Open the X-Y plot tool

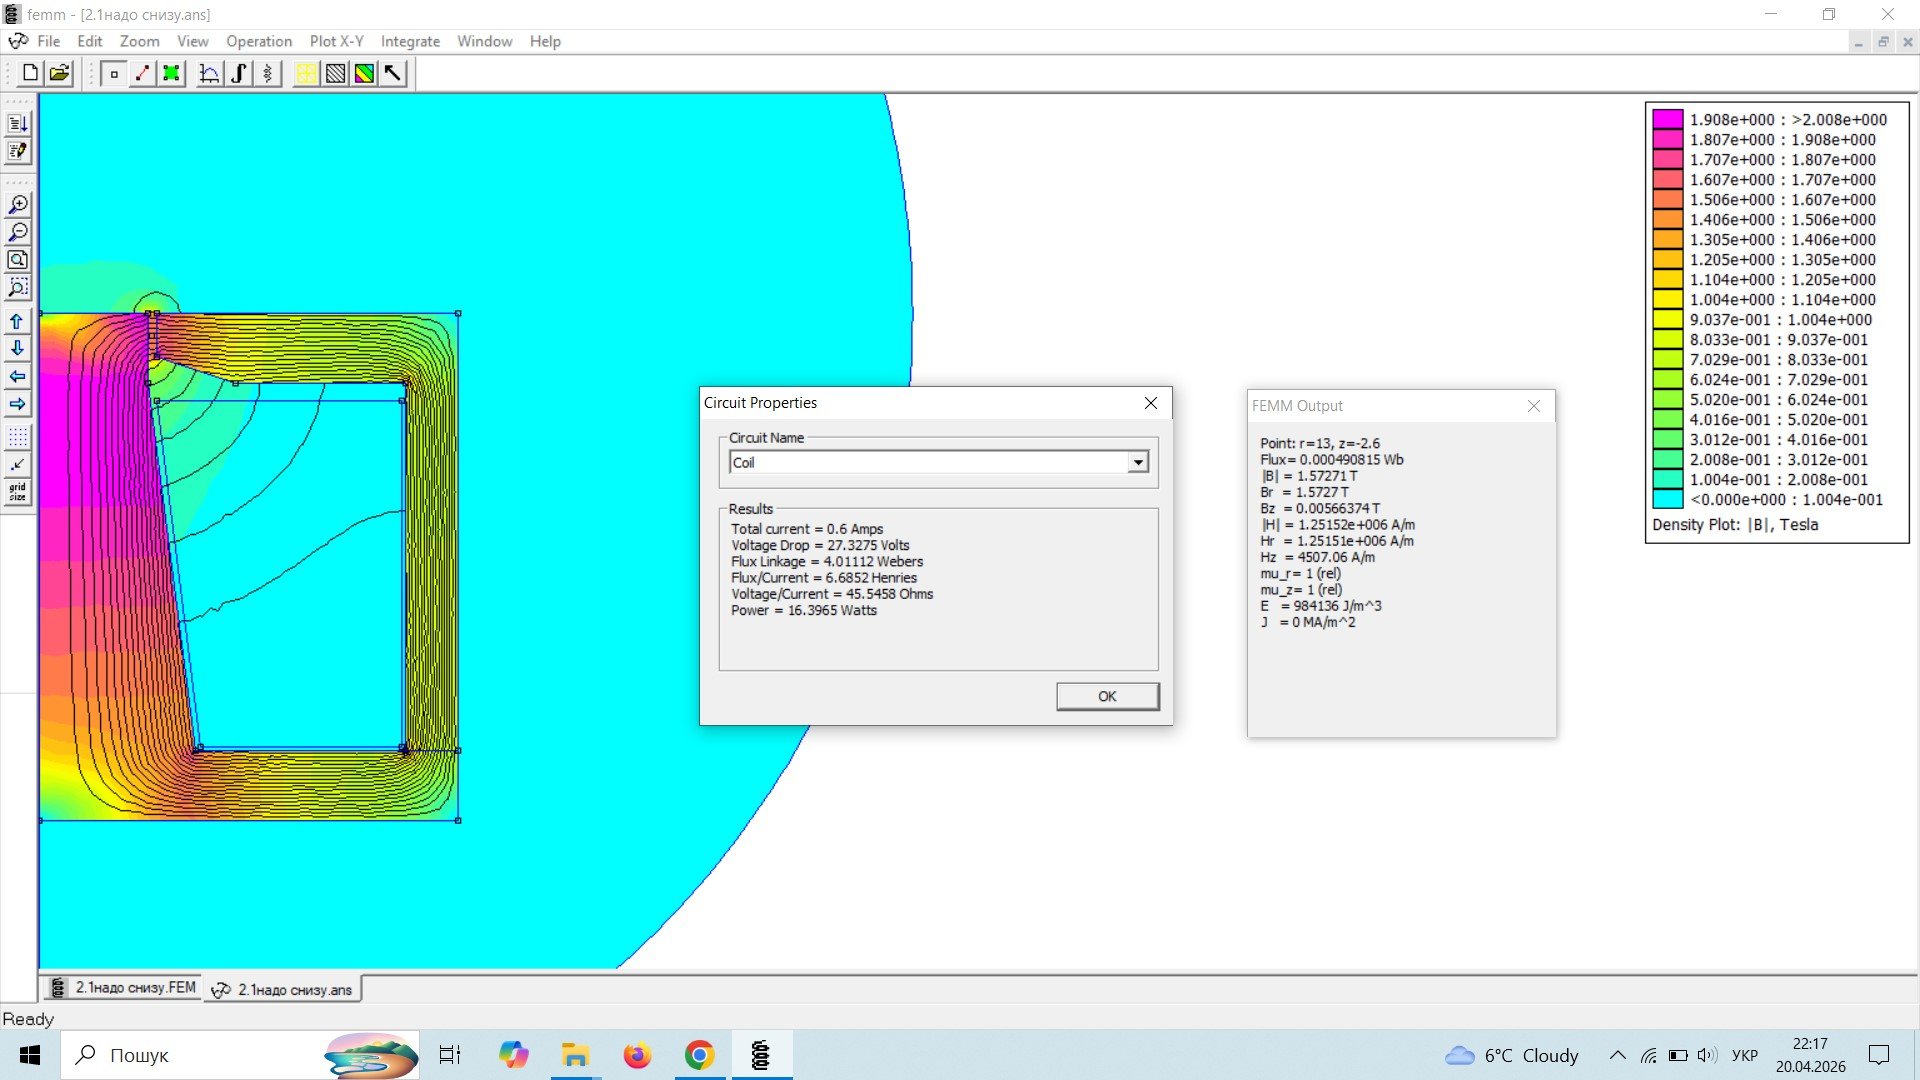[x=209, y=73]
